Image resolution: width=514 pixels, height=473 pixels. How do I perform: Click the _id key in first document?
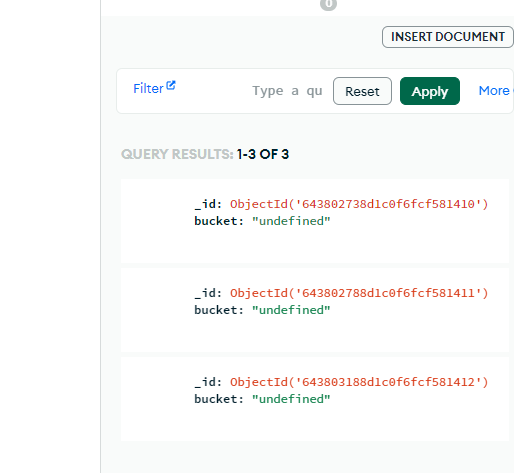[205, 204]
